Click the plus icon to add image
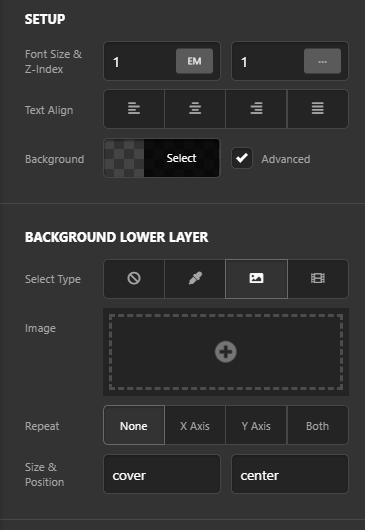The image size is (365, 530). (226, 352)
